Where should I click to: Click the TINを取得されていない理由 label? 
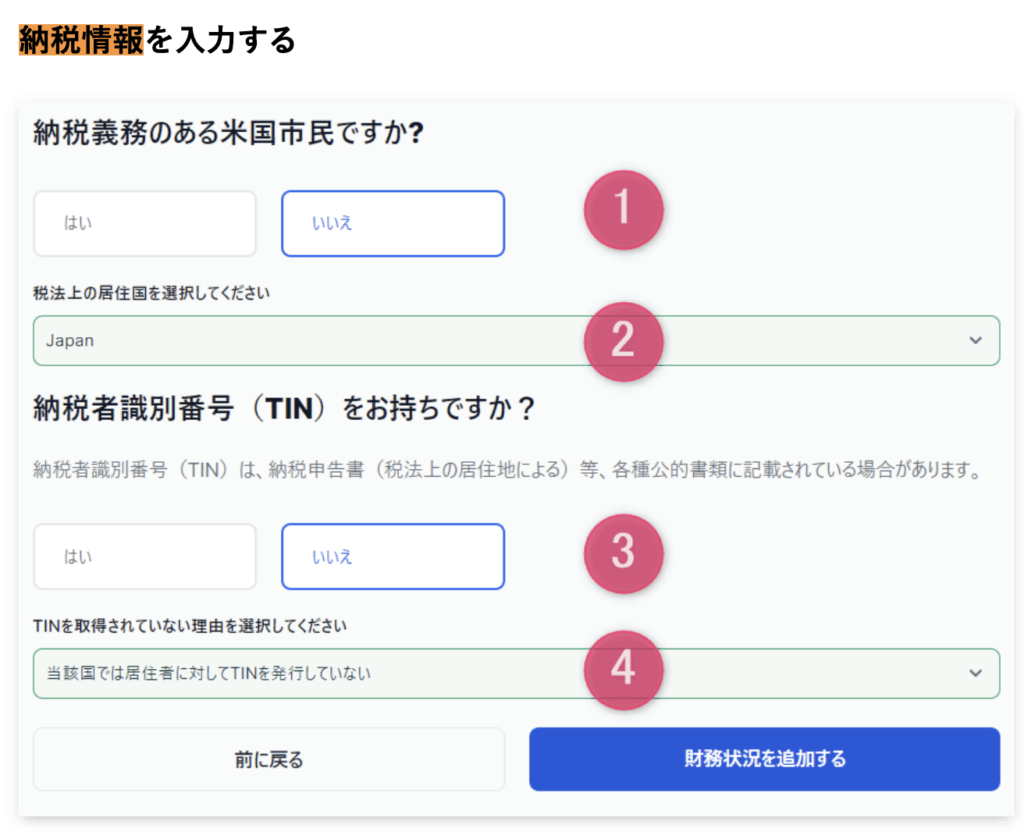point(190,626)
